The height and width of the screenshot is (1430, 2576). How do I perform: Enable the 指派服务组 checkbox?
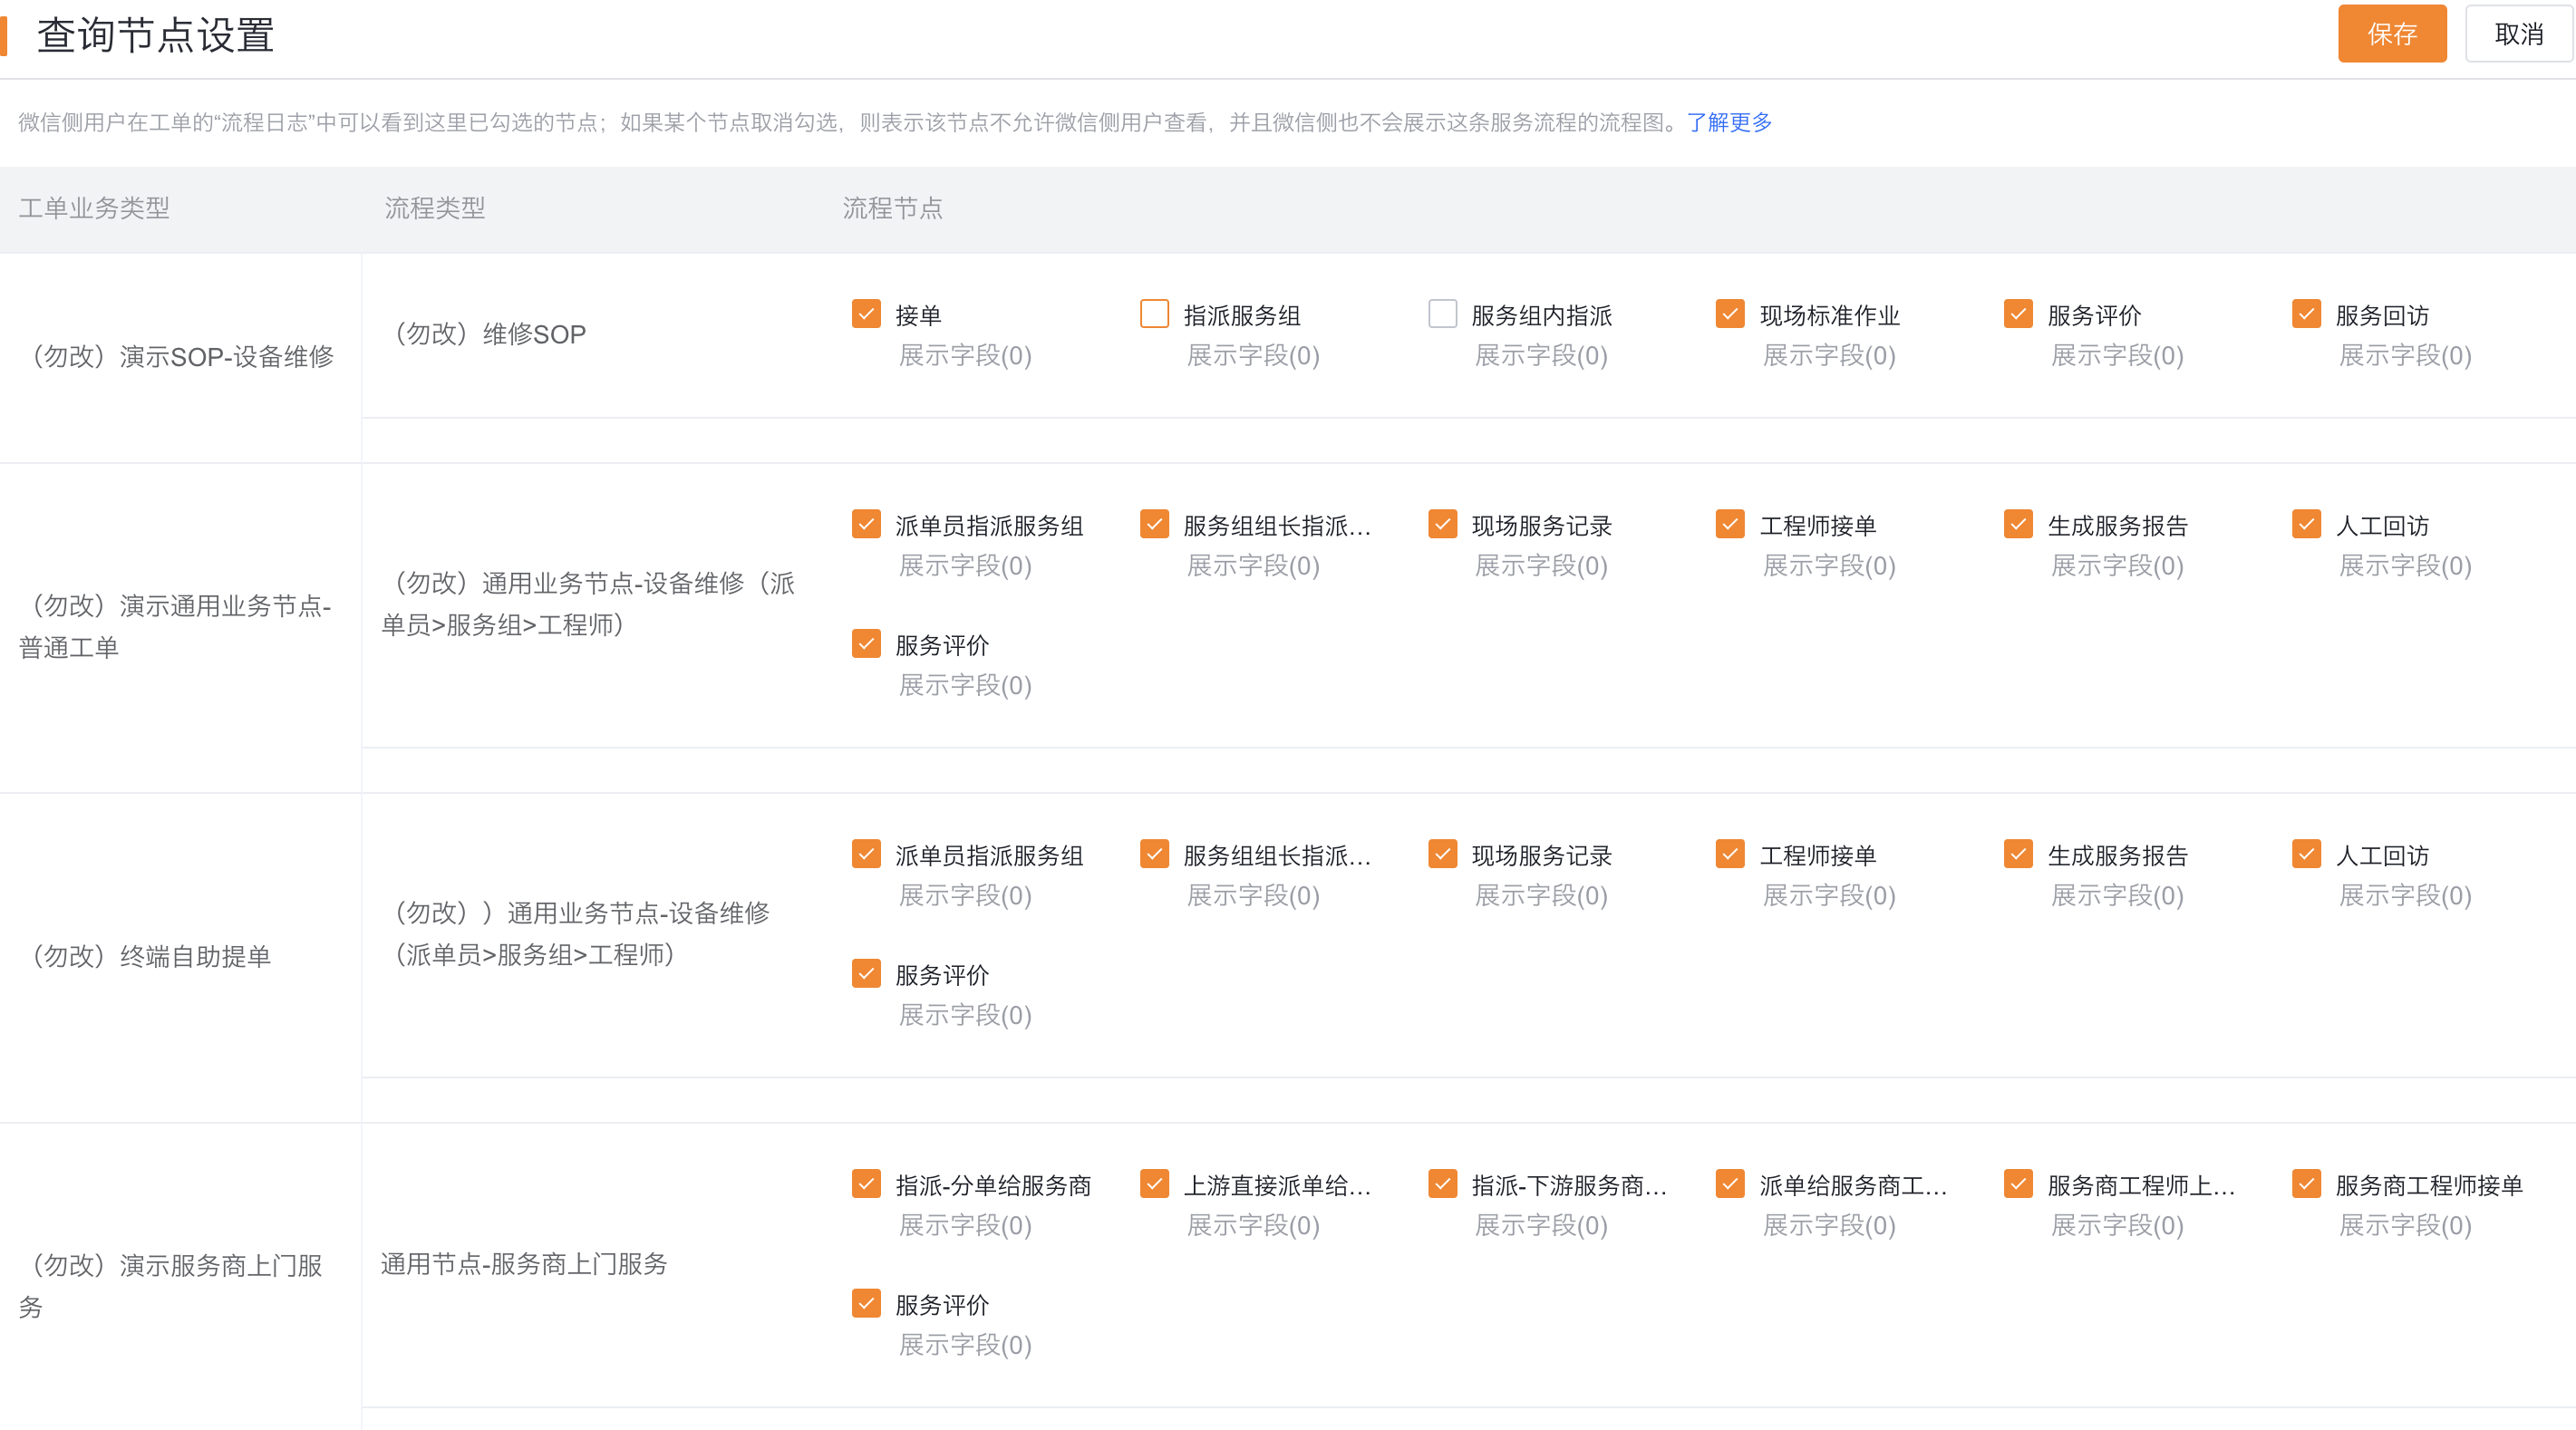pyautogui.click(x=1154, y=314)
